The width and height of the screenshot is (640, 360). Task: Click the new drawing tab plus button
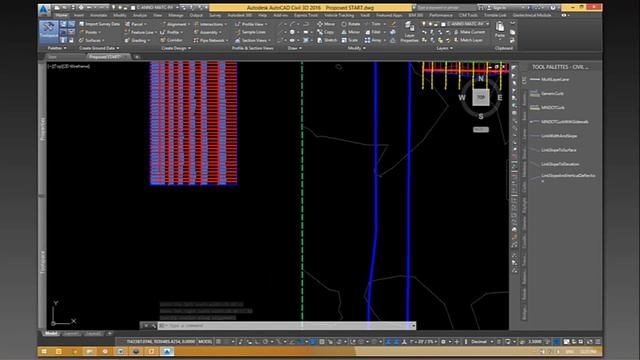tap(137, 57)
